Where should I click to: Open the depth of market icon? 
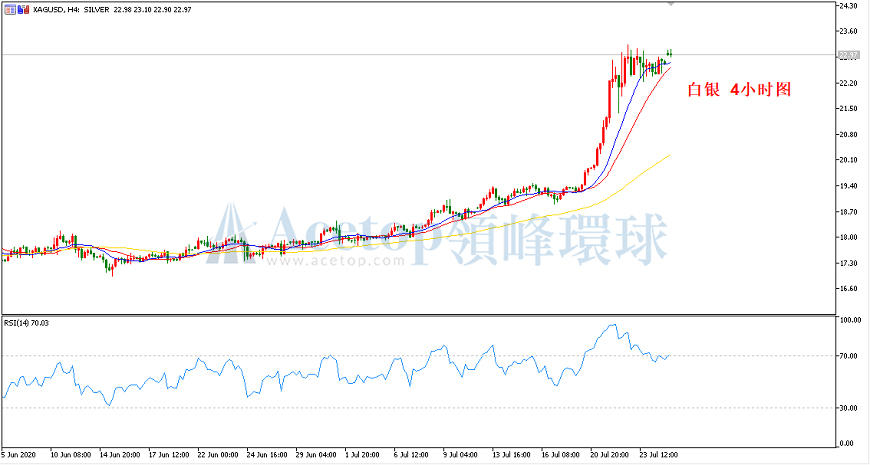coord(22,9)
